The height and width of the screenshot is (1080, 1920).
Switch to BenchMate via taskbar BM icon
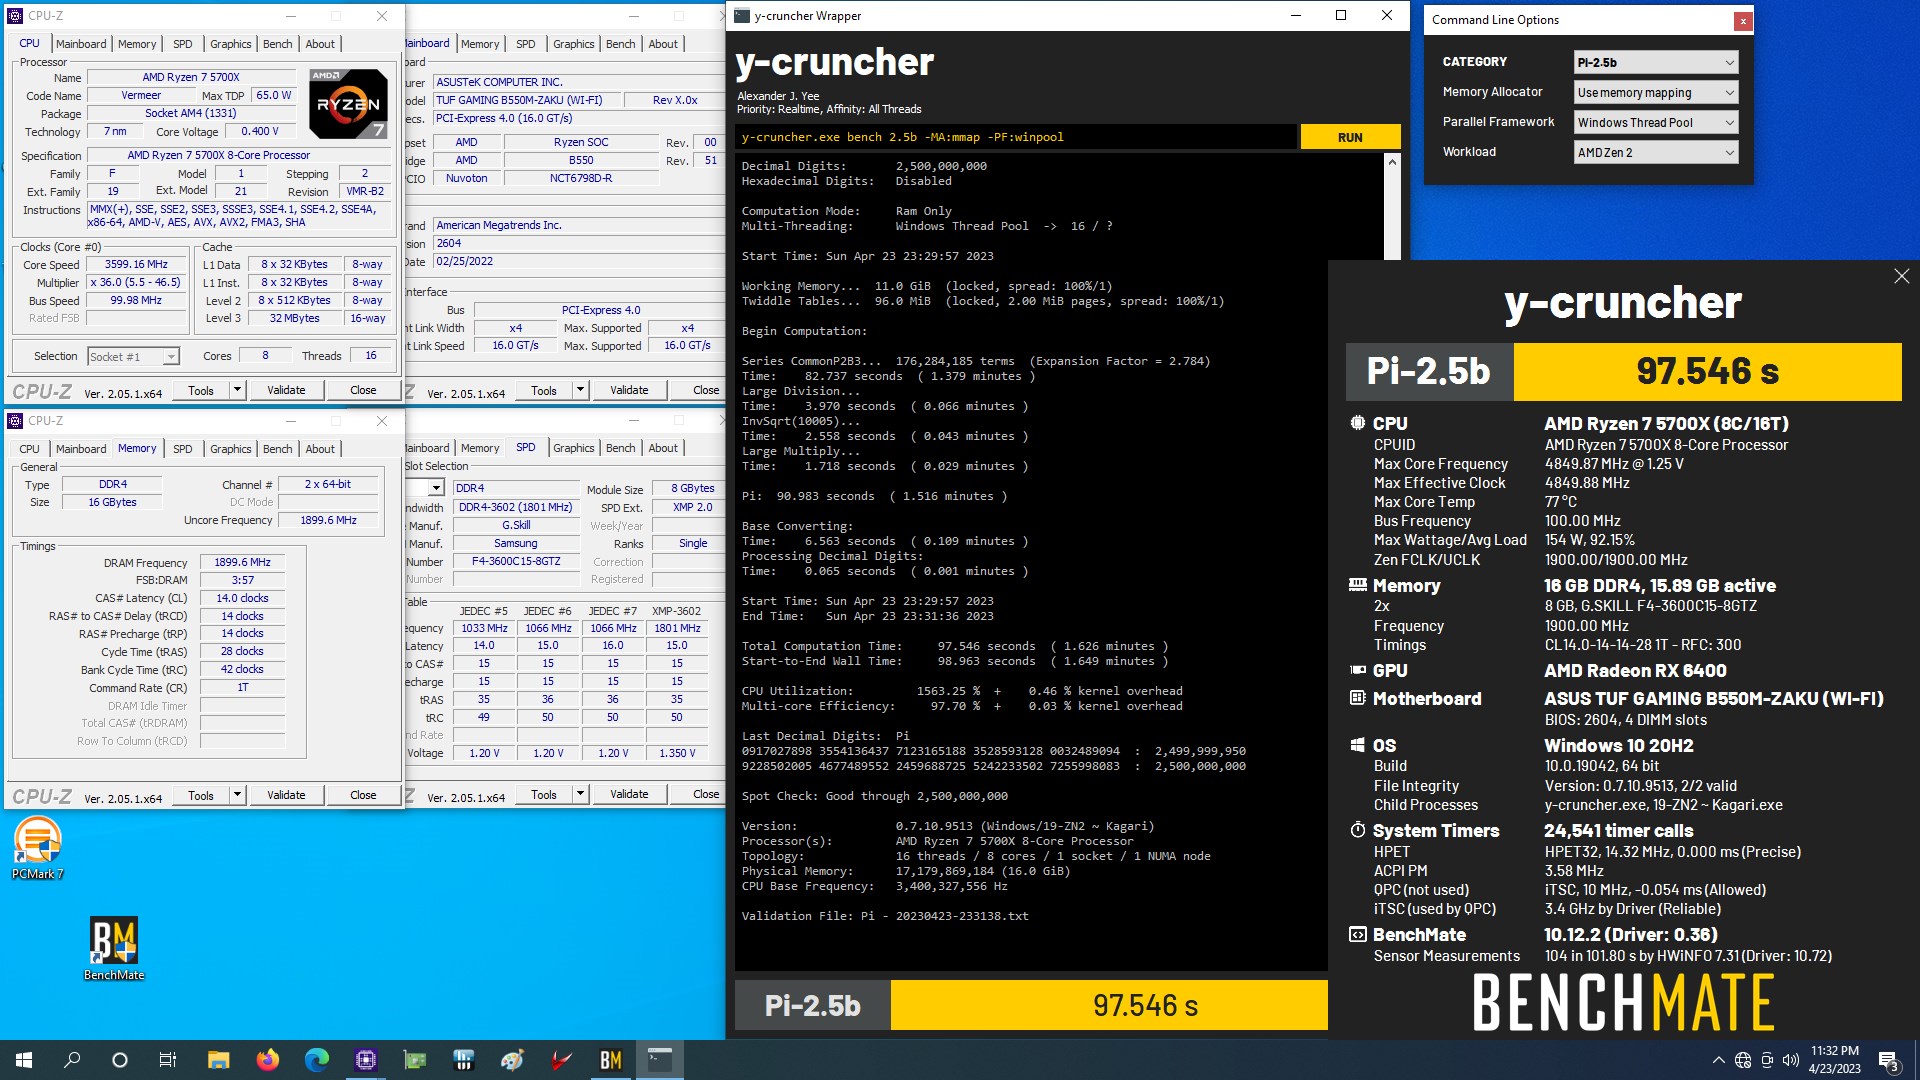tap(610, 1060)
